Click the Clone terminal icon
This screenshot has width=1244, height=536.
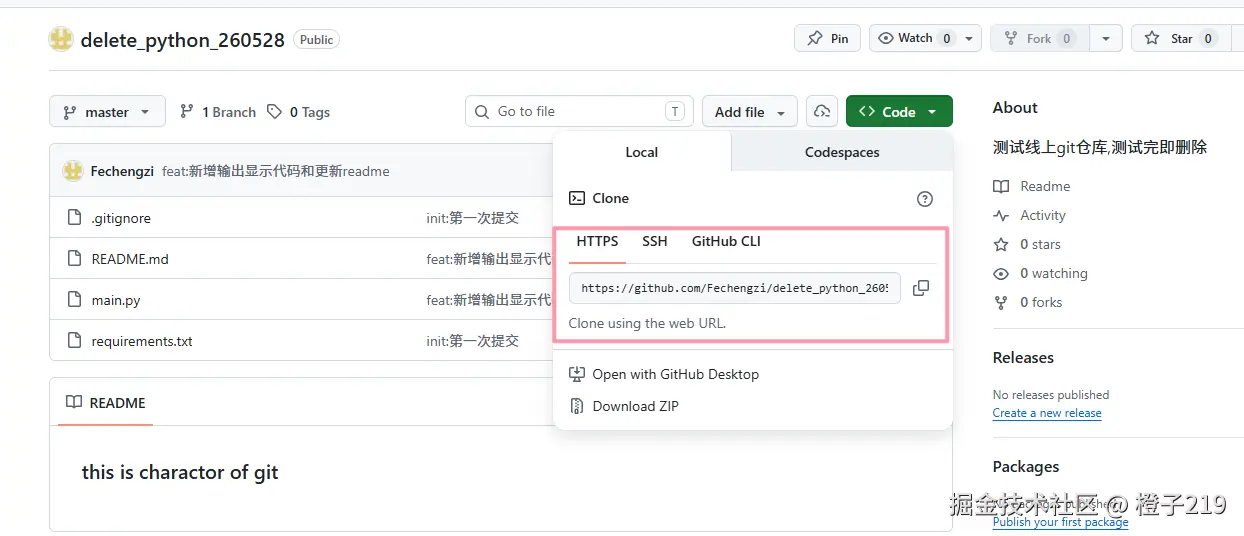(x=577, y=198)
